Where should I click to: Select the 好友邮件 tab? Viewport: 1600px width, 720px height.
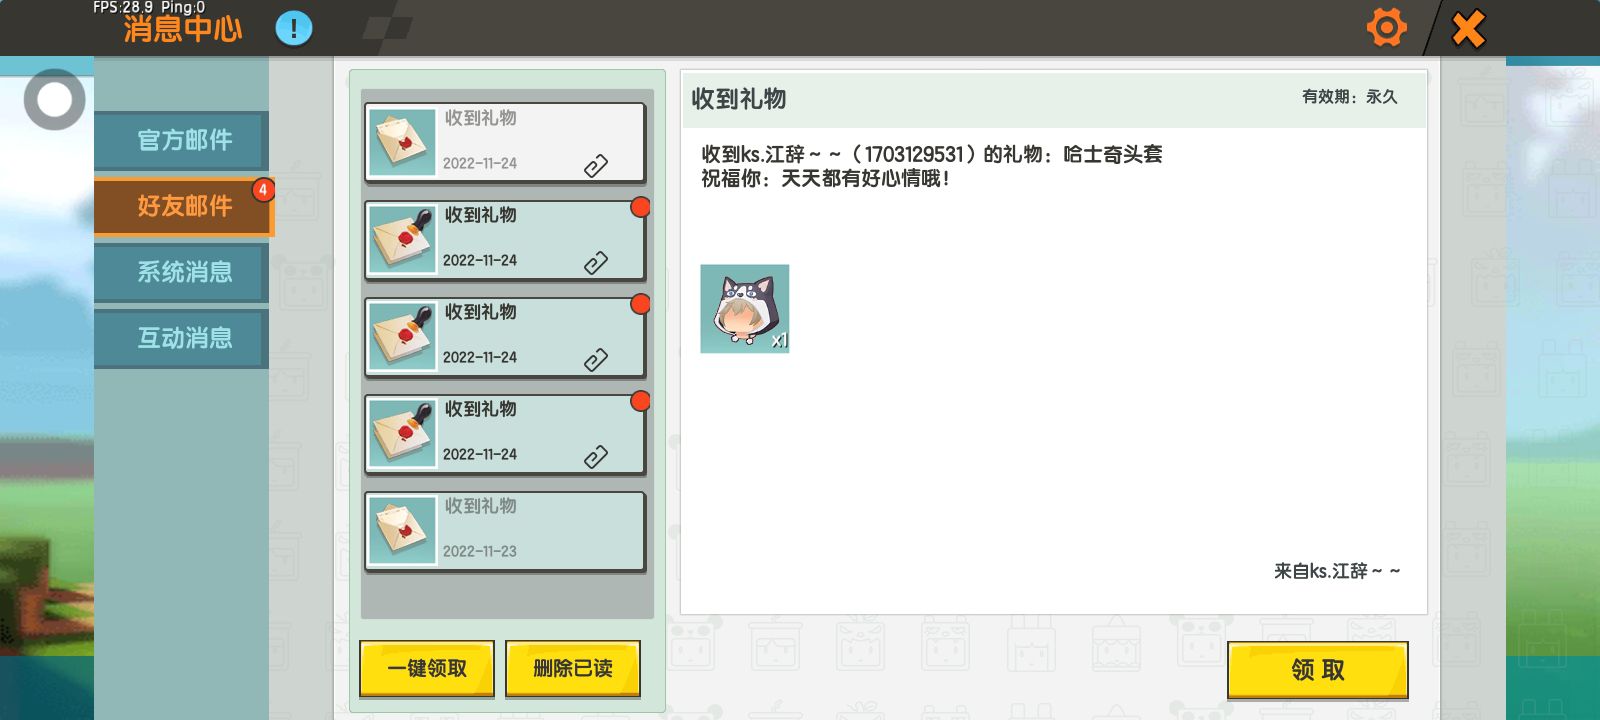click(183, 206)
